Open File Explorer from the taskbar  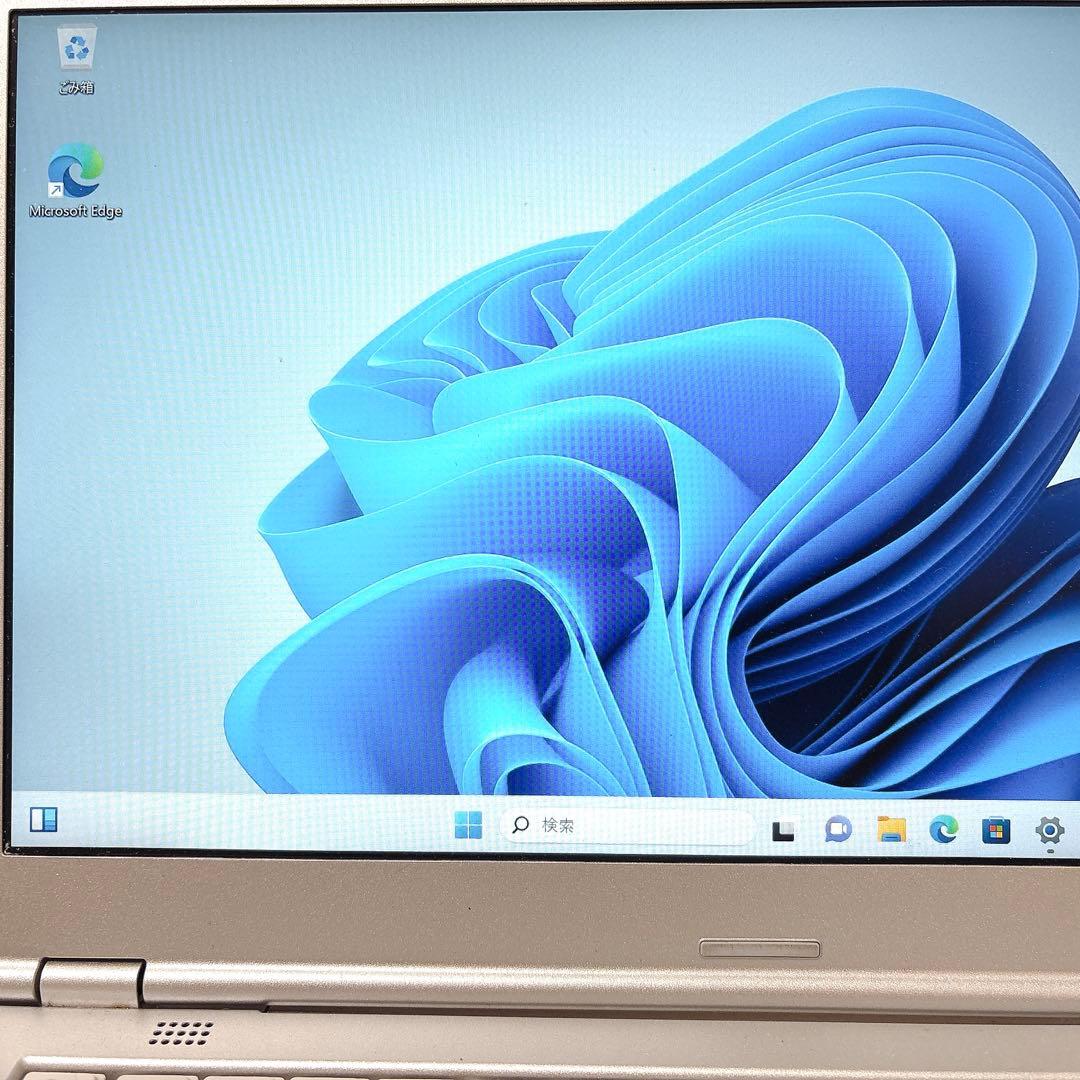891,827
